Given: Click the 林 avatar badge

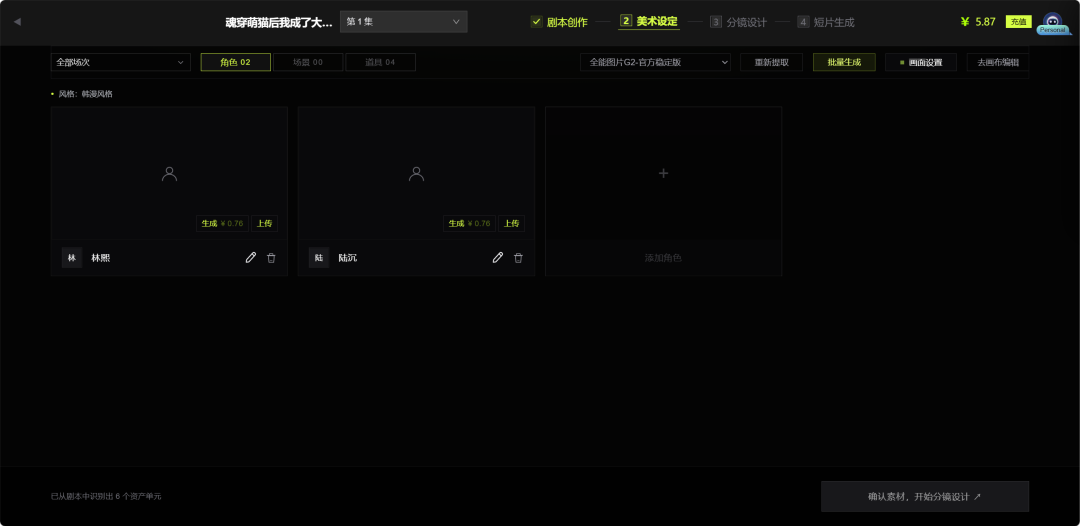Looking at the screenshot, I should coord(72,257).
